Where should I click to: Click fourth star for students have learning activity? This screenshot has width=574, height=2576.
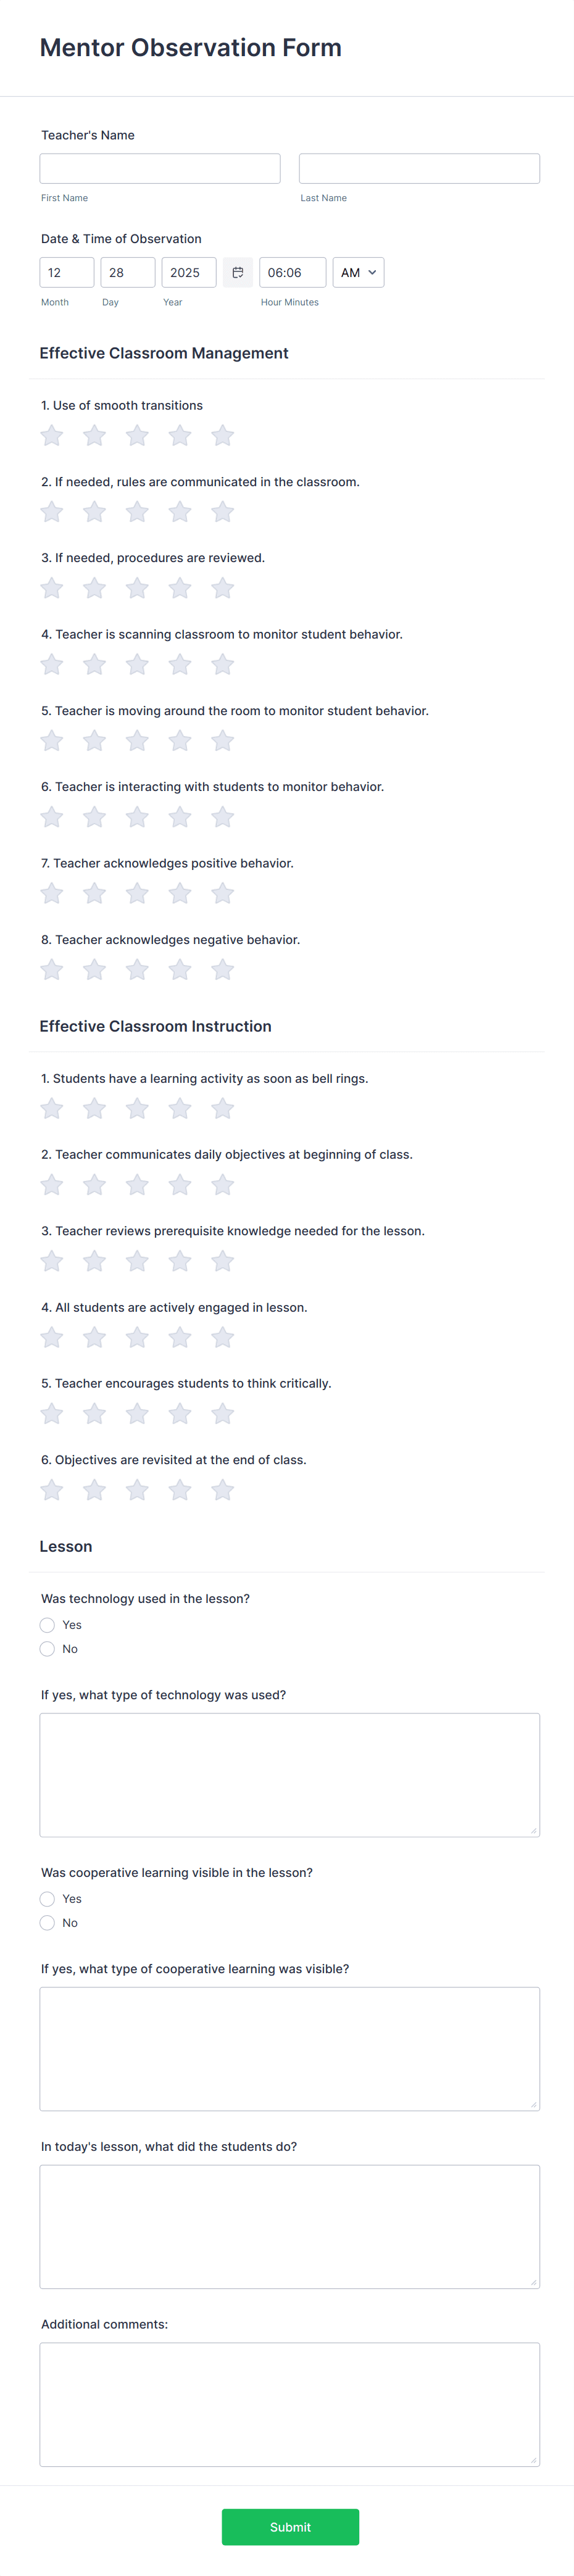pyautogui.click(x=179, y=1108)
